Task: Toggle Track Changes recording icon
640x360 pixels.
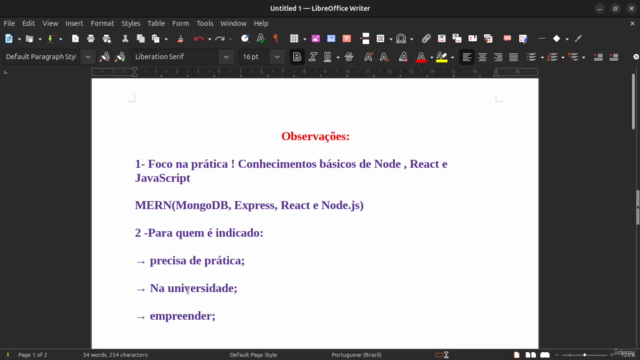Action: 523,39
